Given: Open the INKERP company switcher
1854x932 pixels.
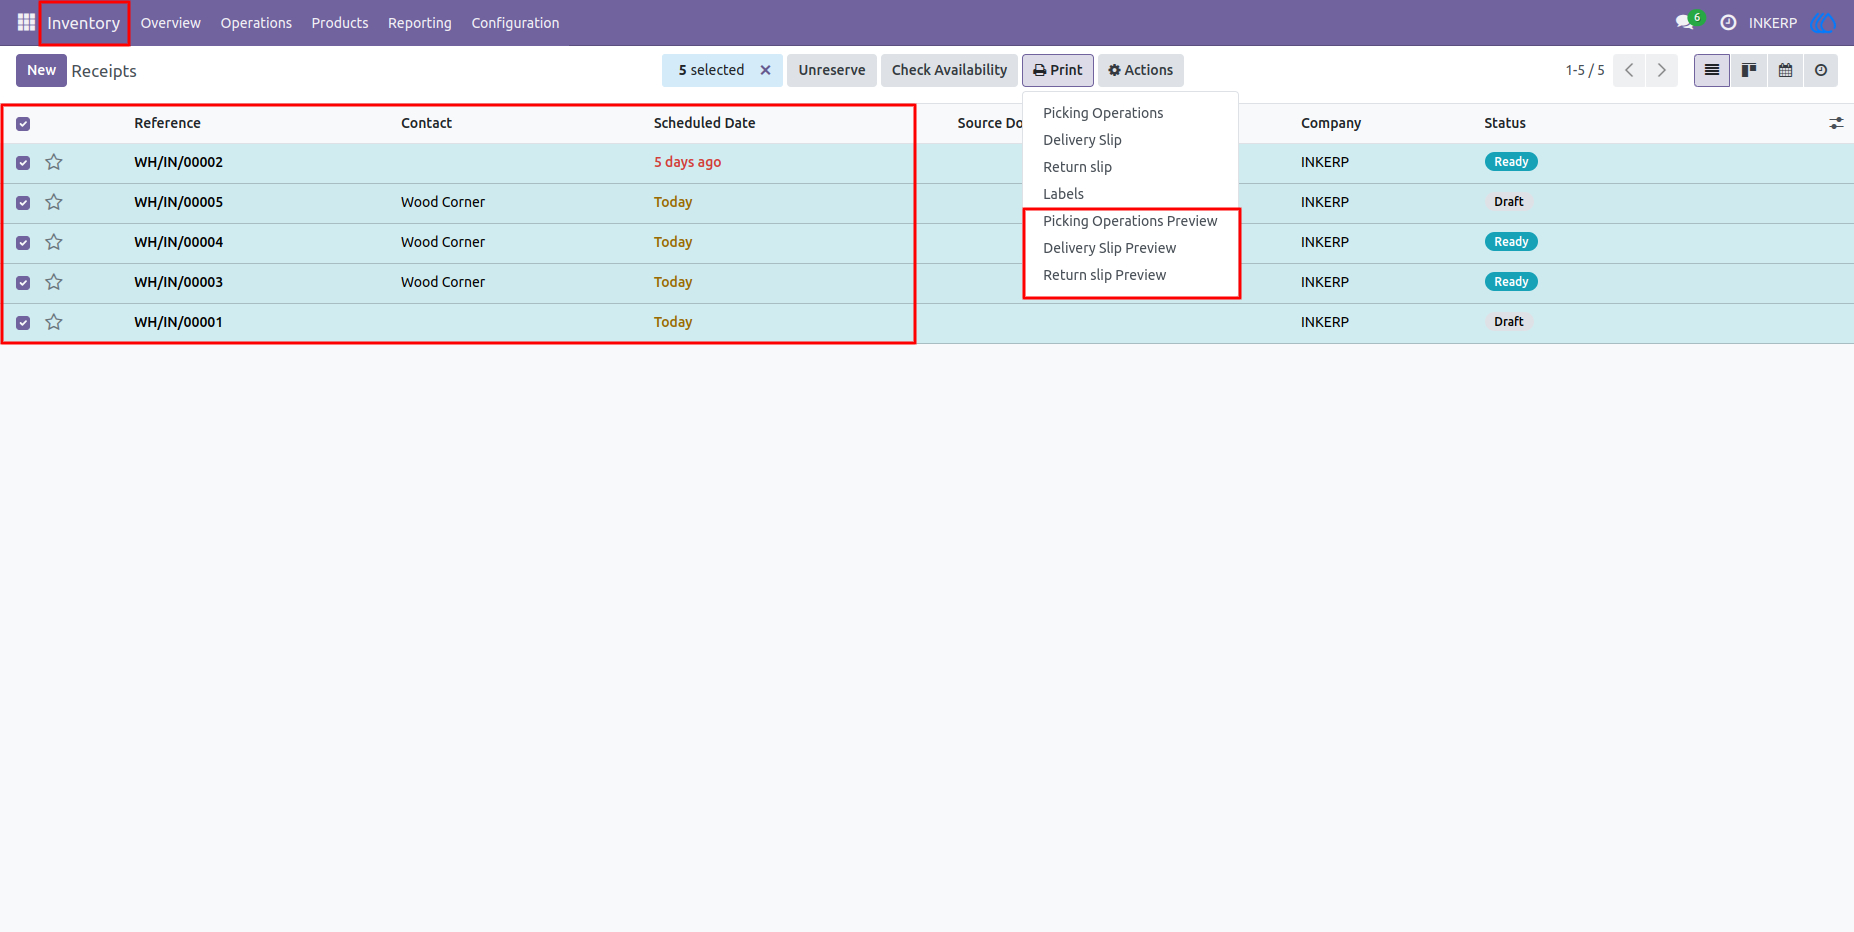Looking at the screenshot, I should click(x=1772, y=23).
